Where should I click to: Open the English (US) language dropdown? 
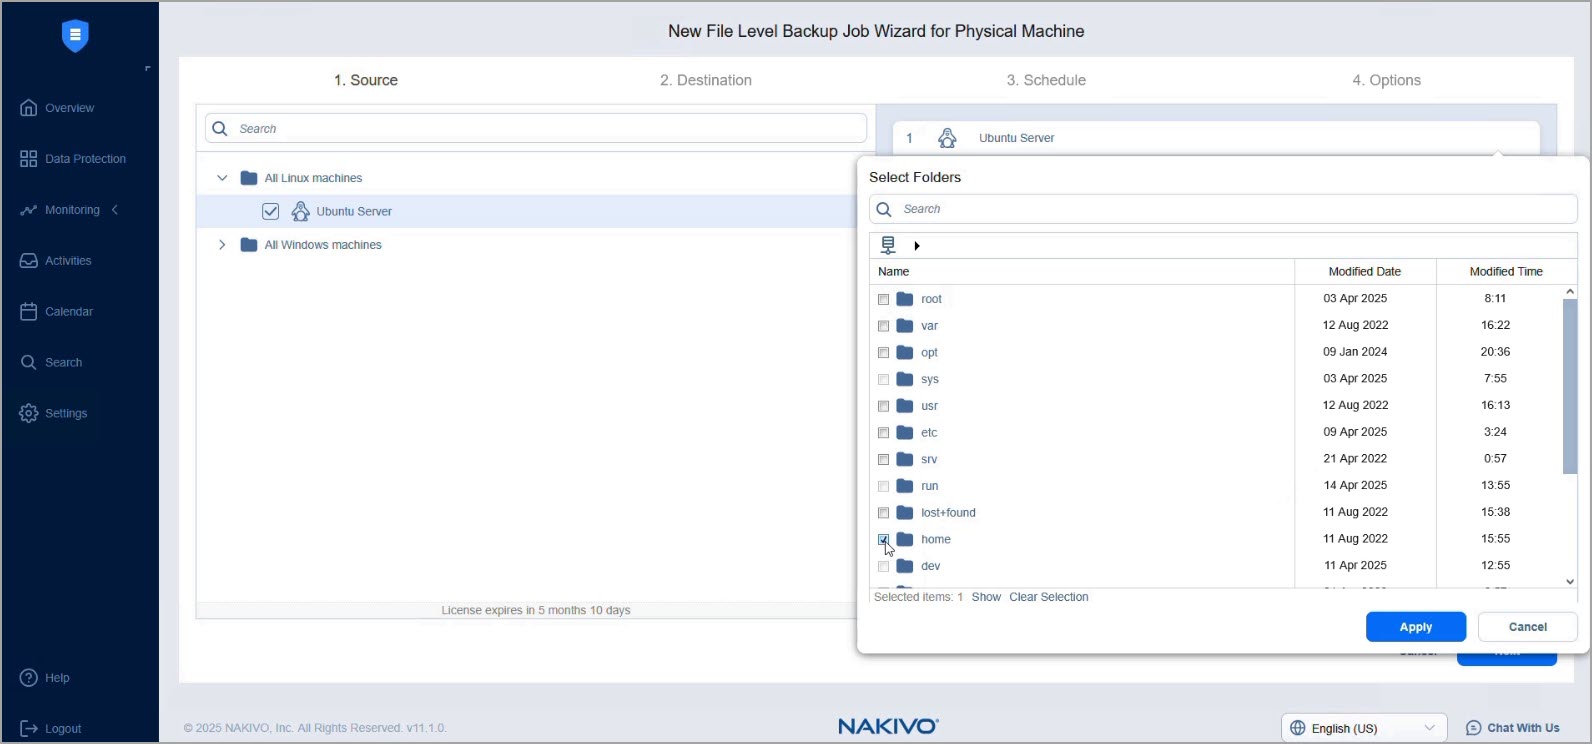point(1364,728)
